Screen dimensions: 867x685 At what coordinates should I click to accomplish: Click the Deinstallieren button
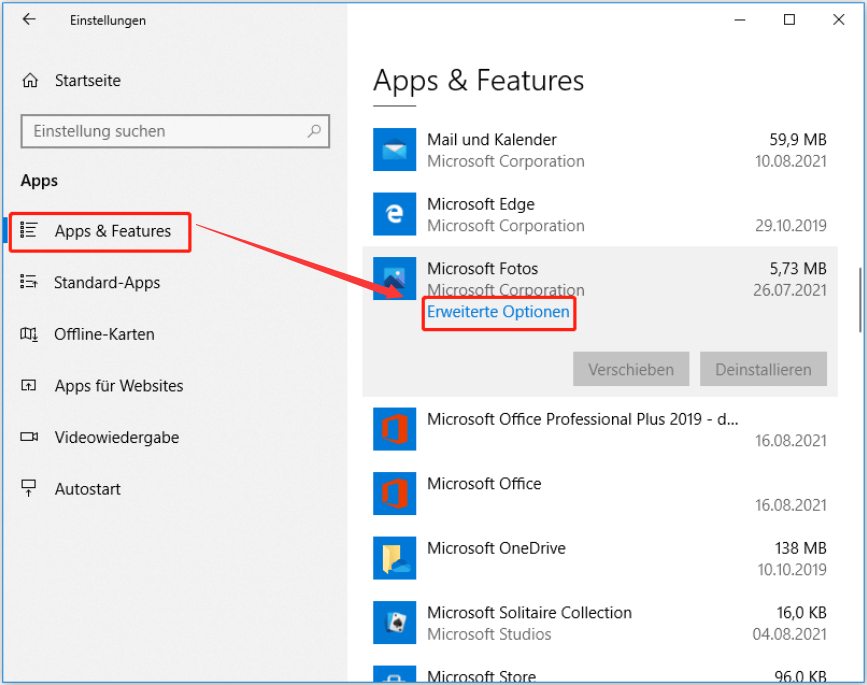[x=763, y=369]
